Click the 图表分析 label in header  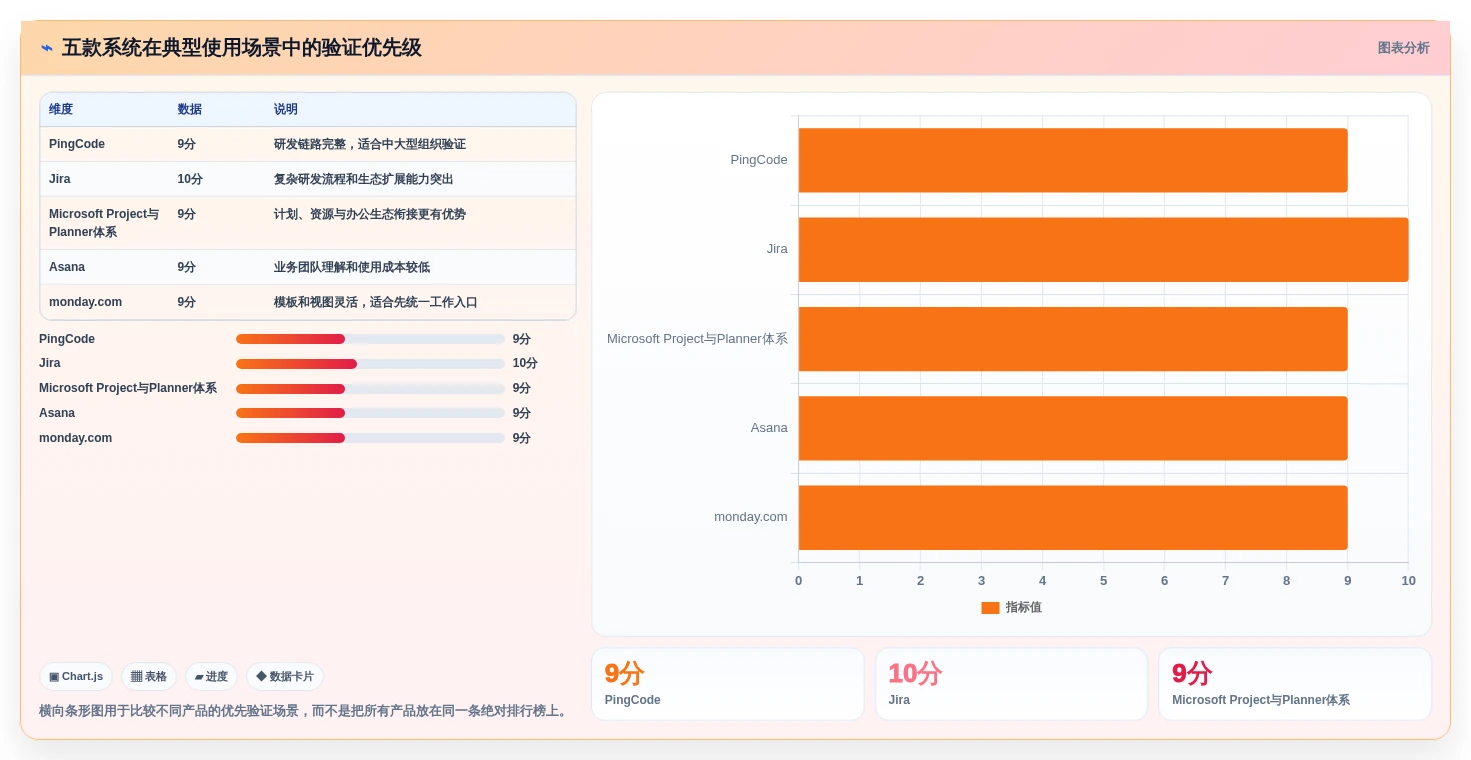click(x=1403, y=48)
